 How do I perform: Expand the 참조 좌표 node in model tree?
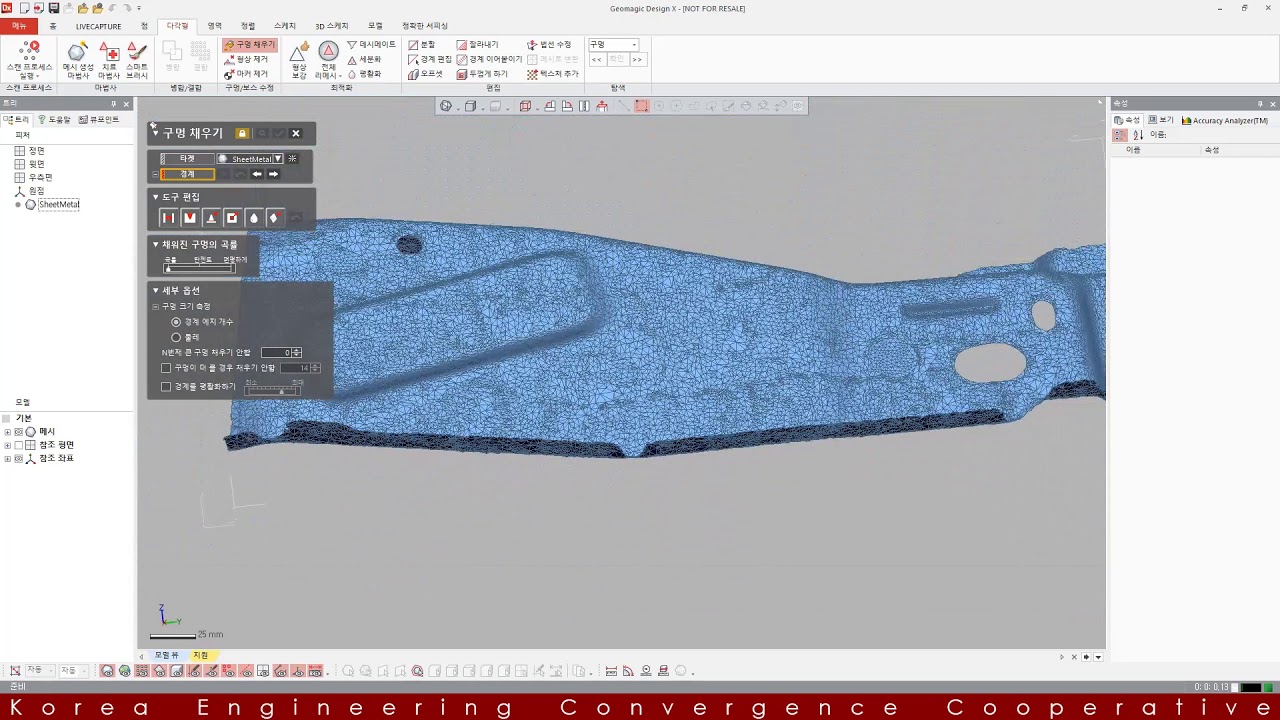click(x=8, y=459)
